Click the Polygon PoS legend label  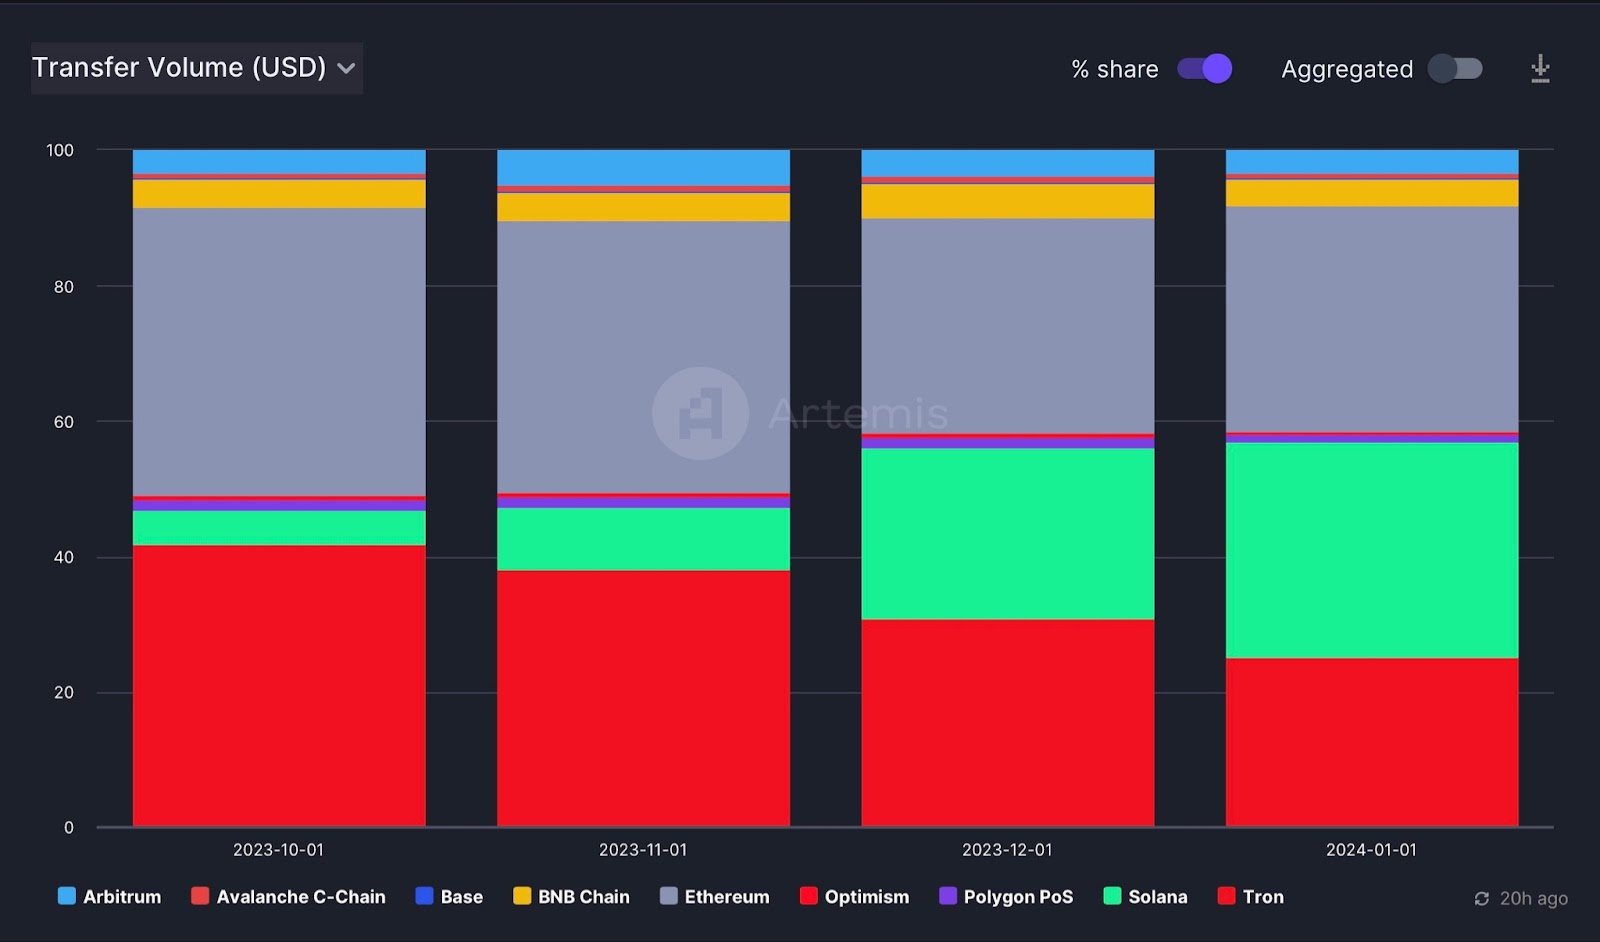1018,897
